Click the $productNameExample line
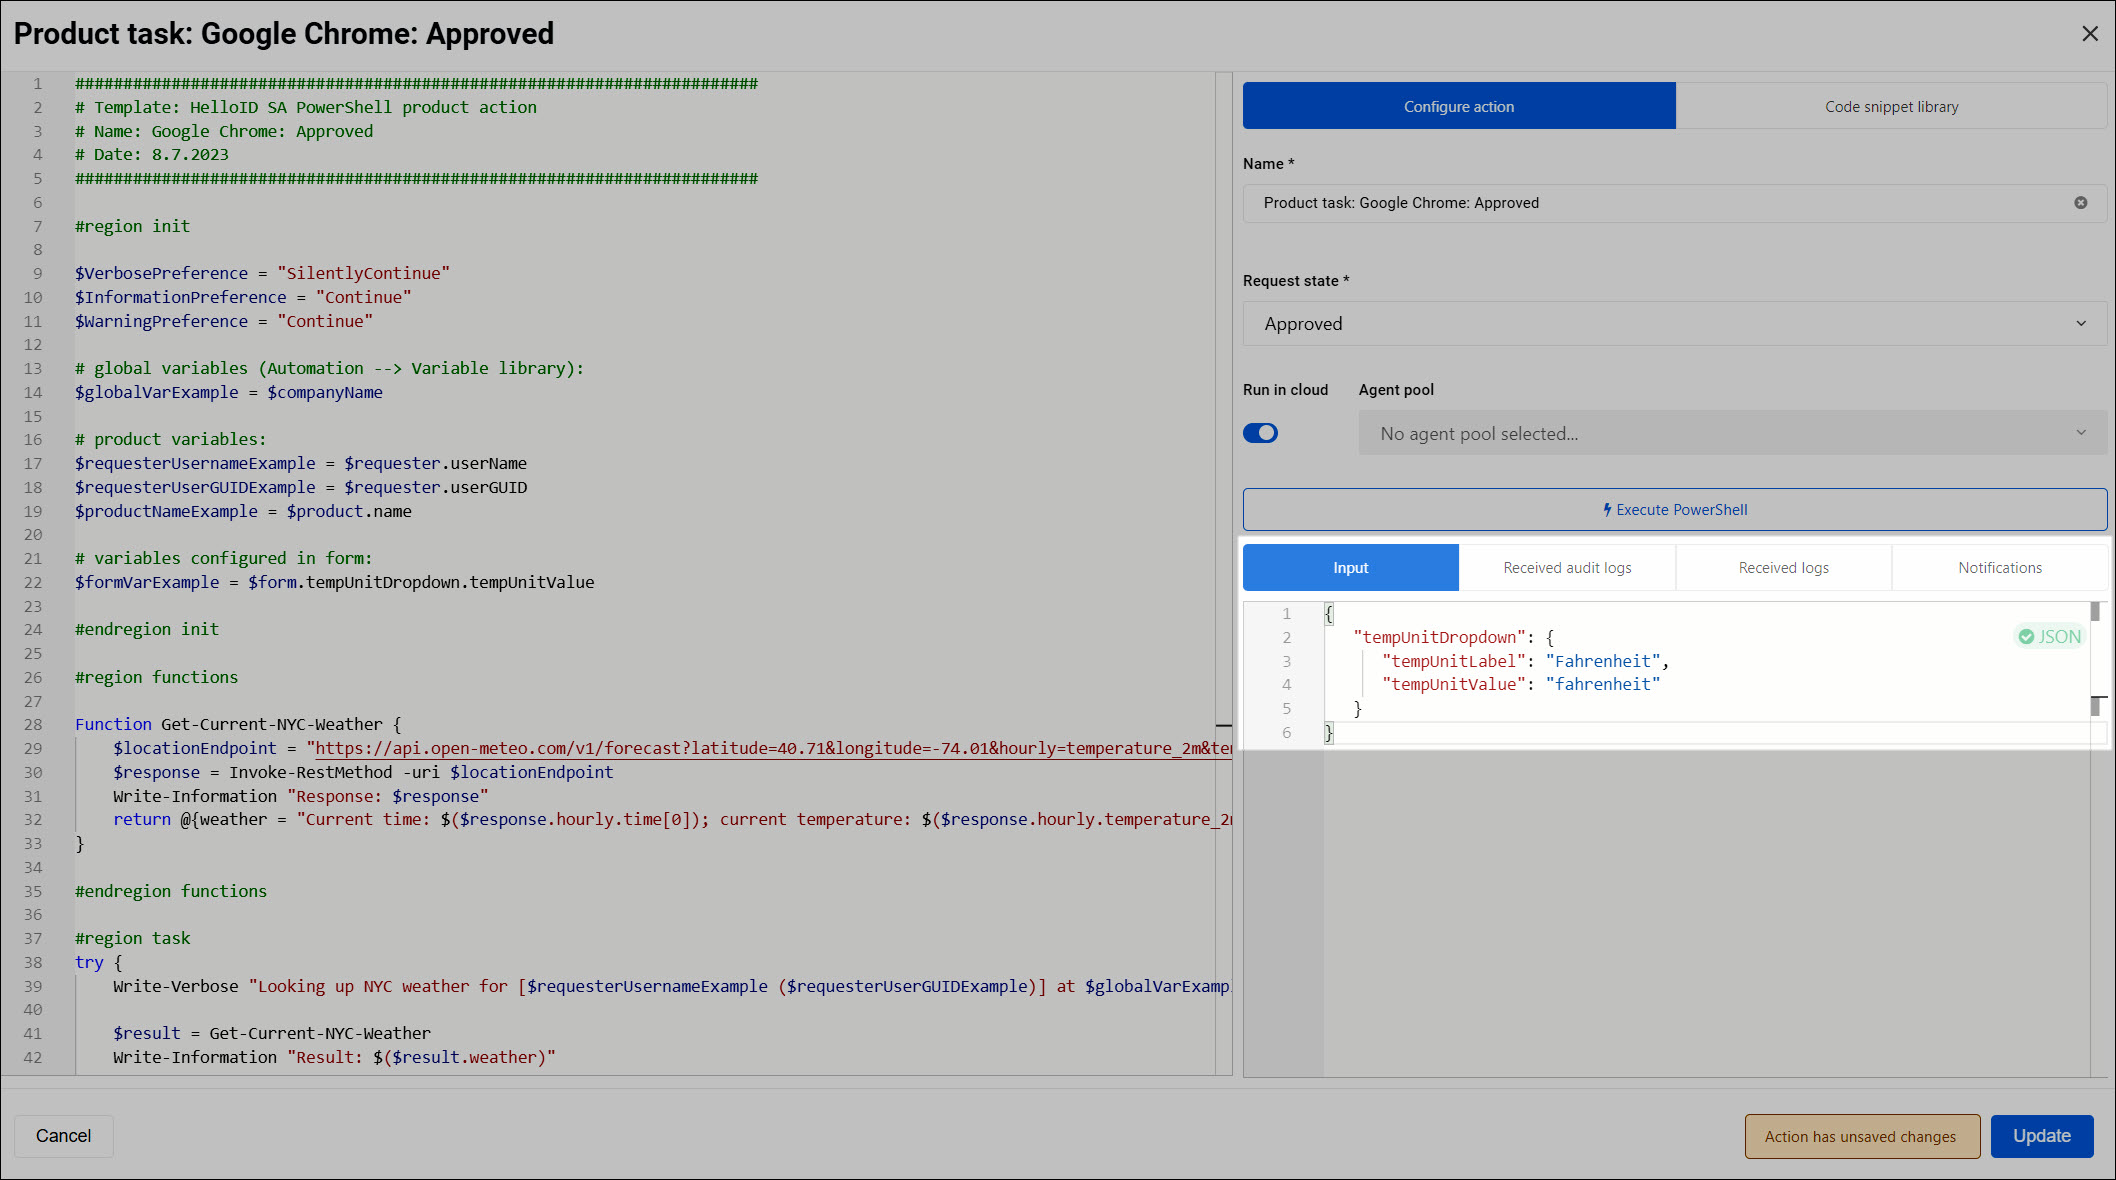 pyautogui.click(x=243, y=511)
